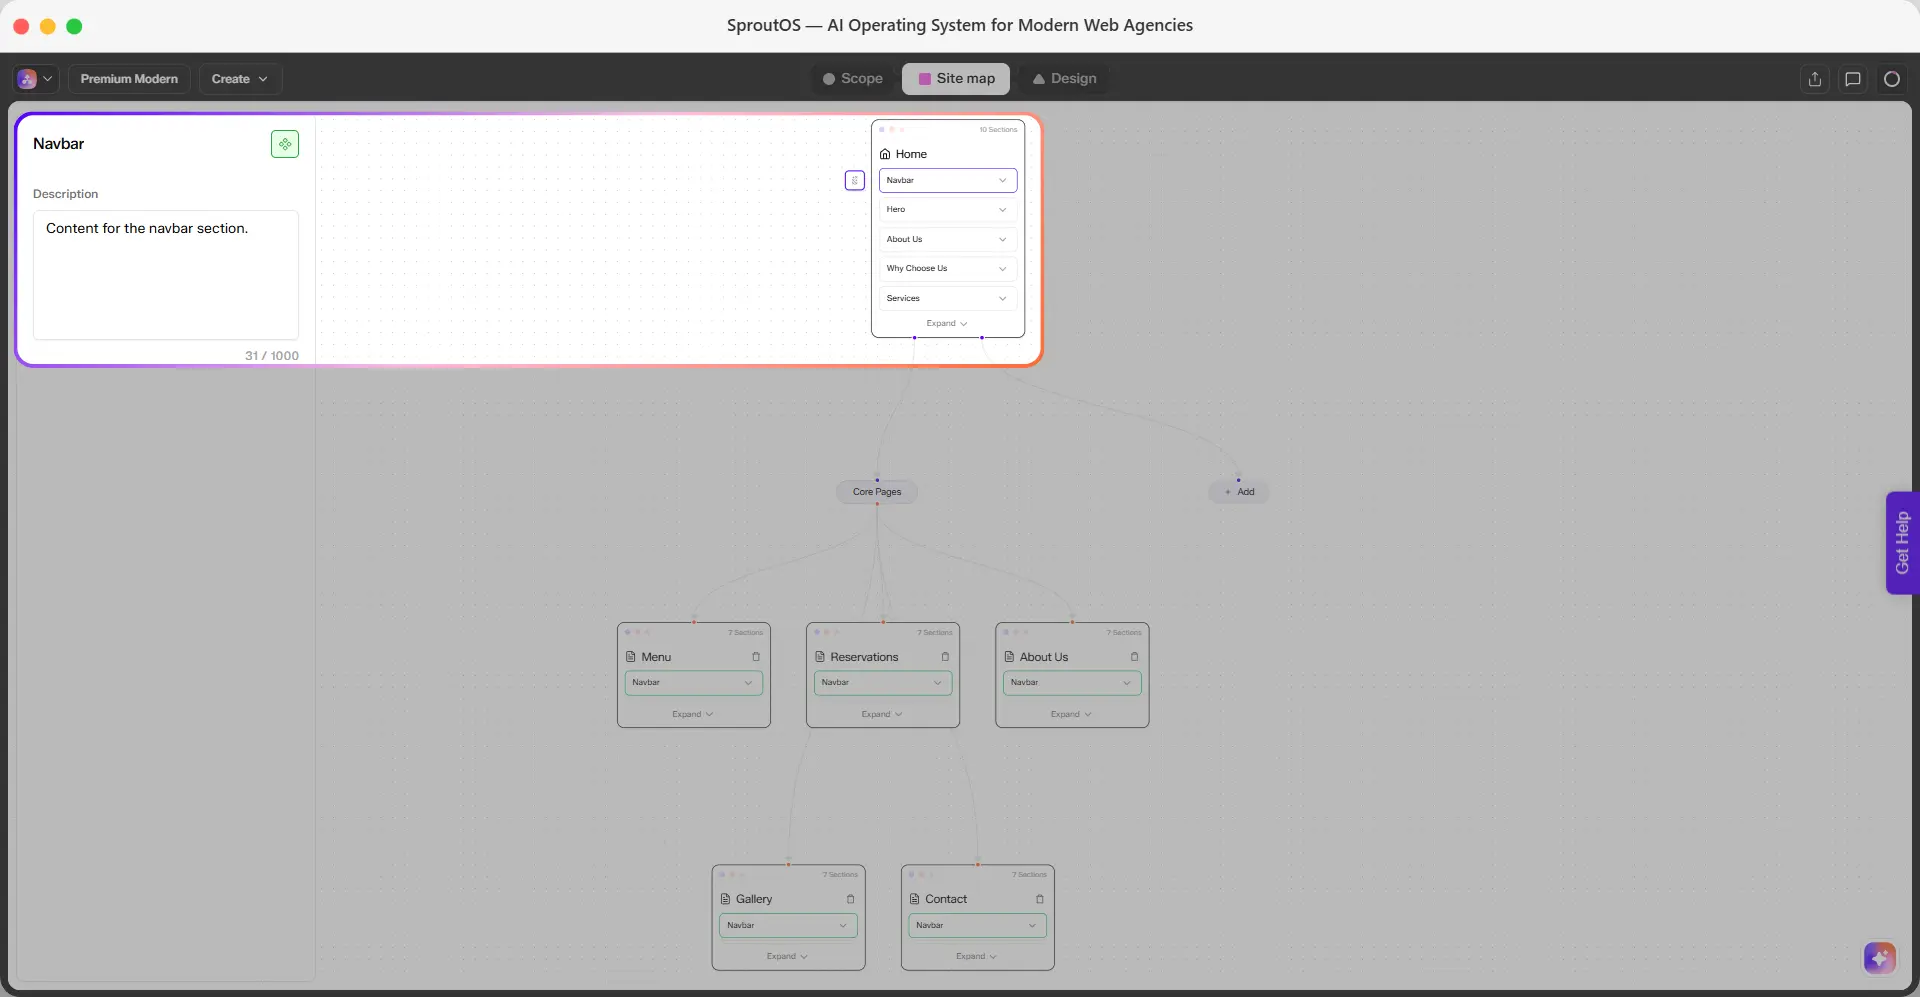Click the Premium Modern project button
The width and height of the screenshot is (1920, 997).
point(129,79)
